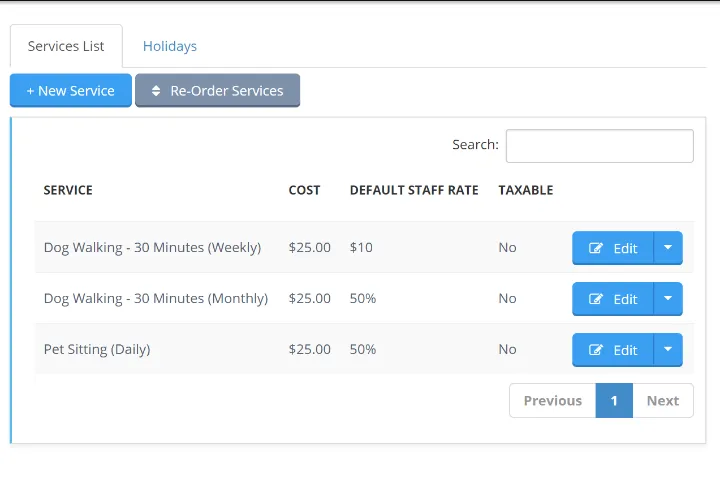Select the 'Pet Sitting (Daily)' service name
This screenshot has height=479, width=720.
[x=97, y=349]
